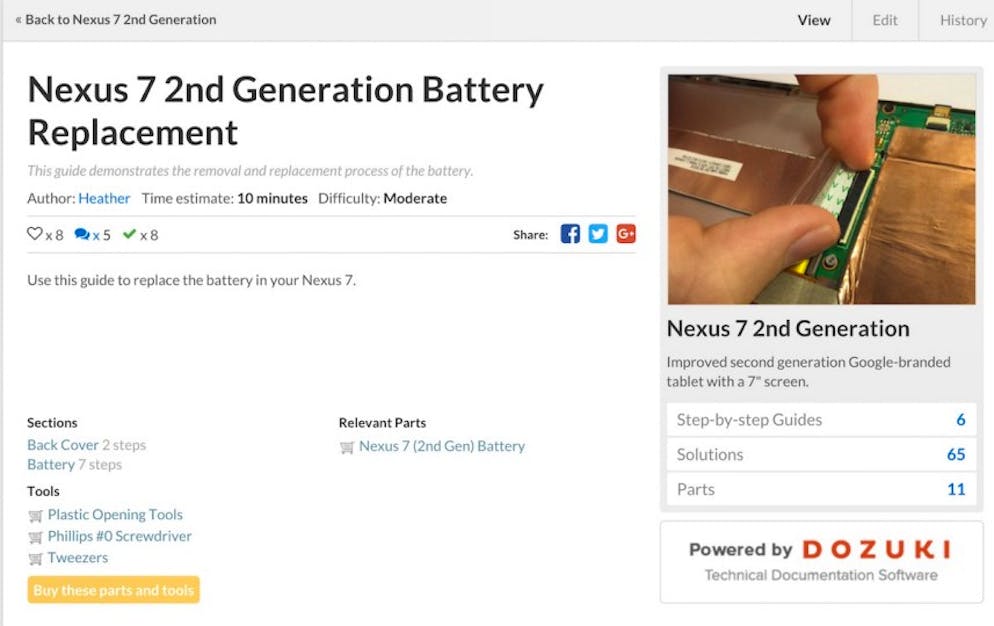Open the Step-by-step Guides row
This screenshot has width=994, height=626.
pyautogui.click(x=821, y=420)
